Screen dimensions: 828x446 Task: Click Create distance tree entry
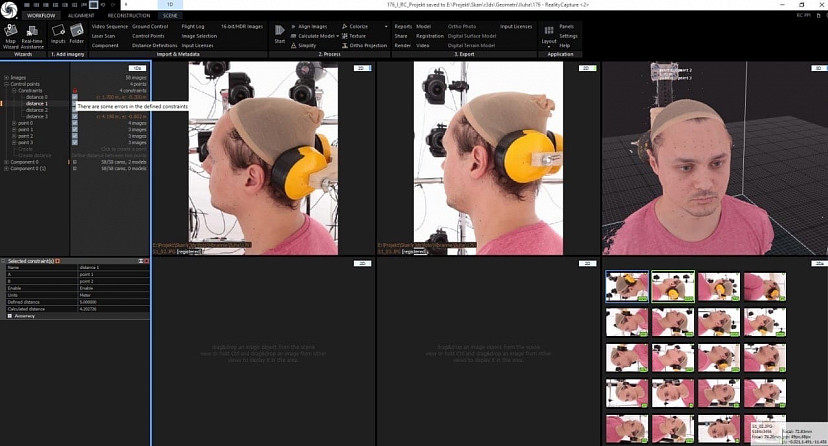pyautogui.click(x=35, y=155)
